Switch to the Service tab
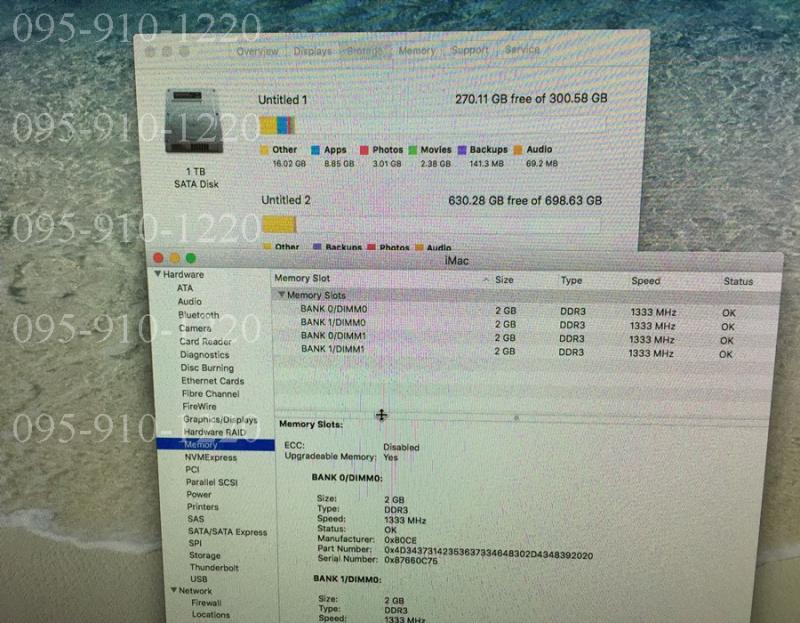 (522, 49)
